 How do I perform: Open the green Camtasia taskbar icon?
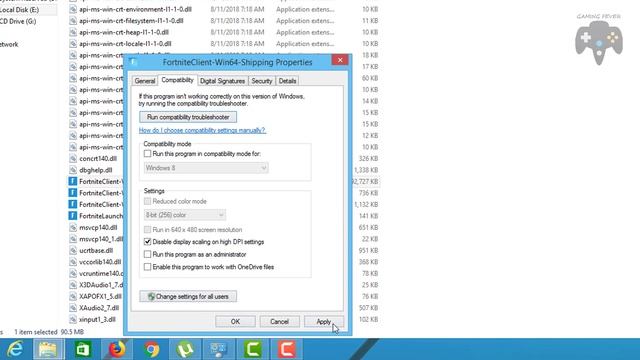click(x=253, y=349)
